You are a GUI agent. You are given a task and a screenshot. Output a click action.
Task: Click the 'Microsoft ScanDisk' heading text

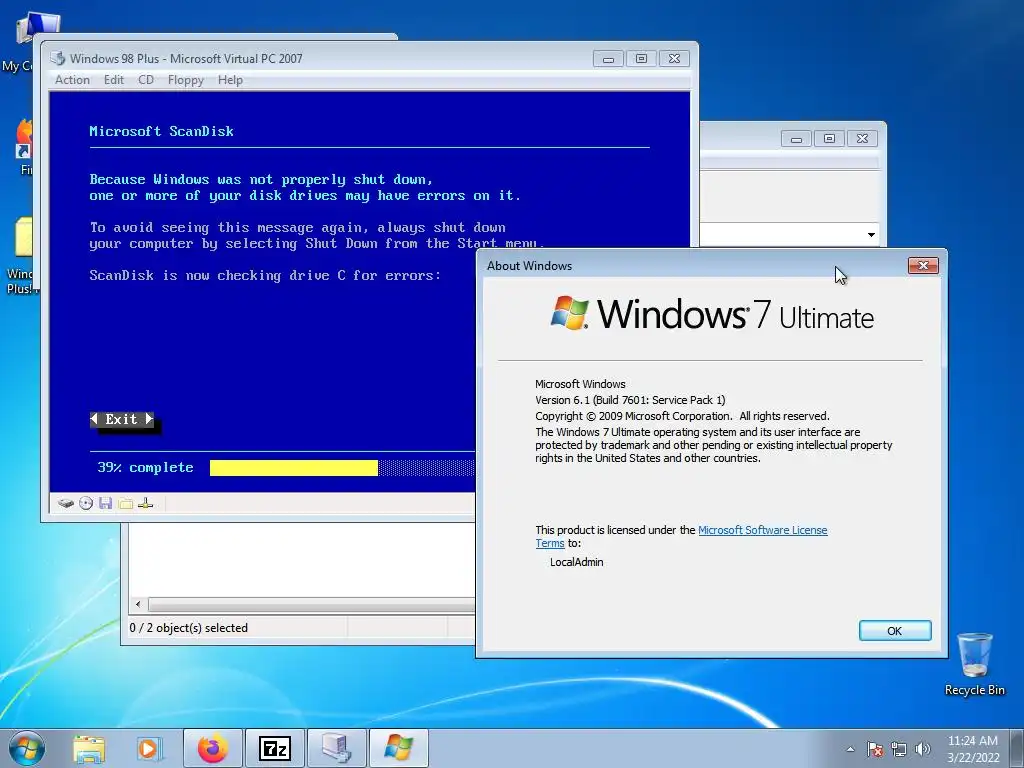161,131
